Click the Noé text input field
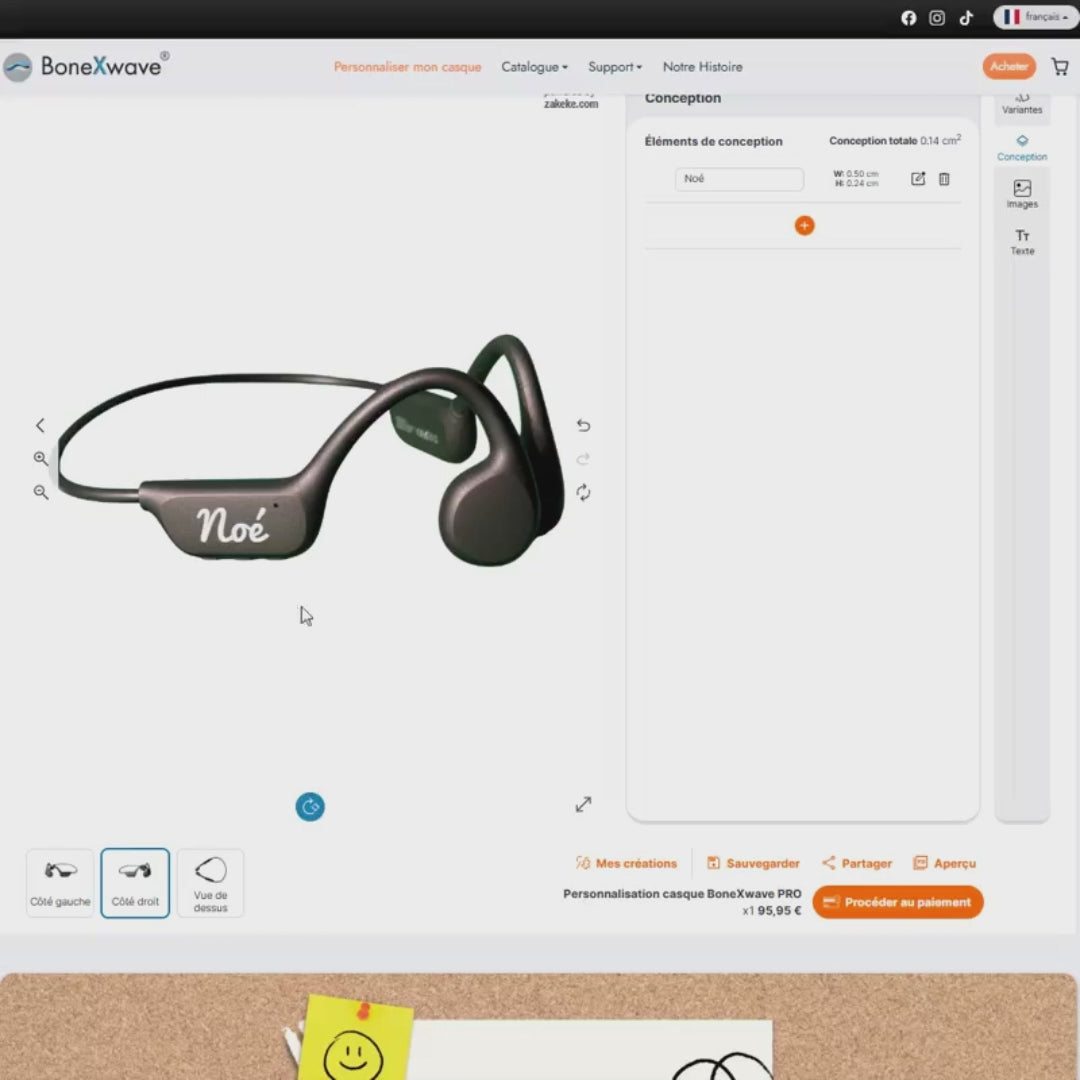This screenshot has width=1080, height=1080. (739, 179)
